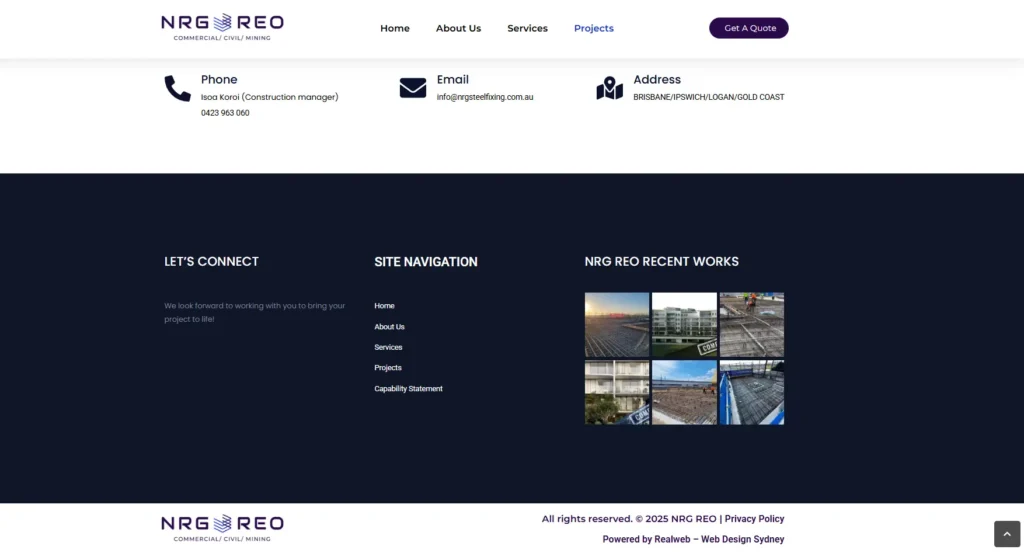Screen dimensions: 1024x553
Task: Click the email envelope icon
Action: point(413,88)
